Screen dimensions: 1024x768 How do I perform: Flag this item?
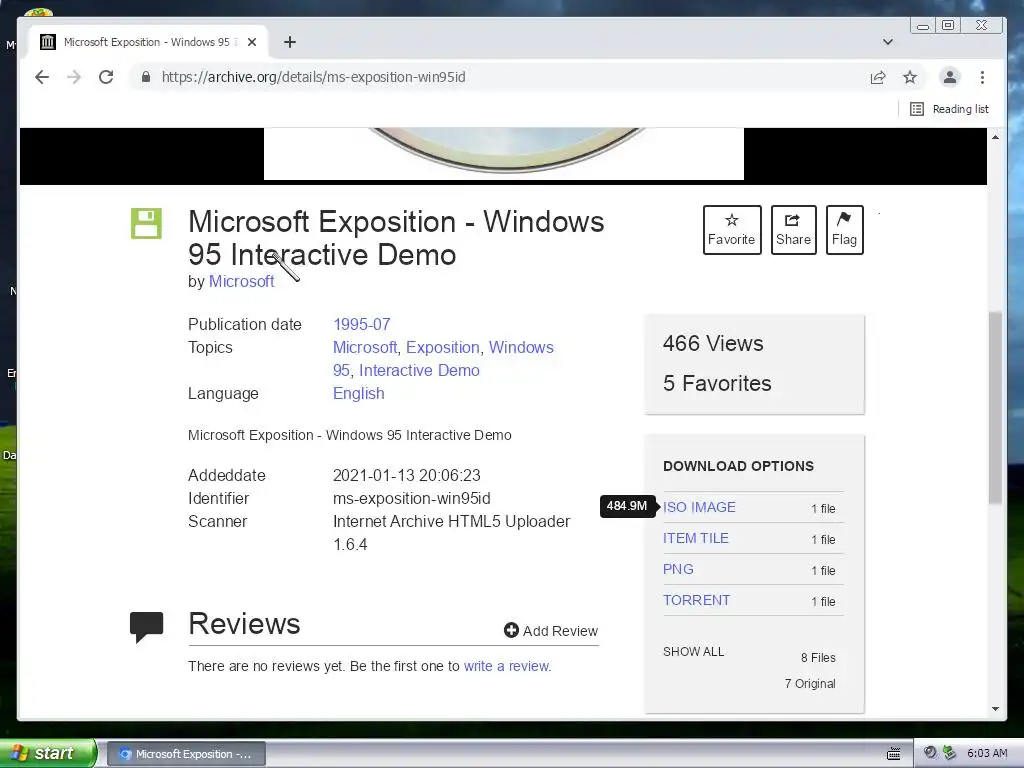pyautogui.click(x=844, y=230)
